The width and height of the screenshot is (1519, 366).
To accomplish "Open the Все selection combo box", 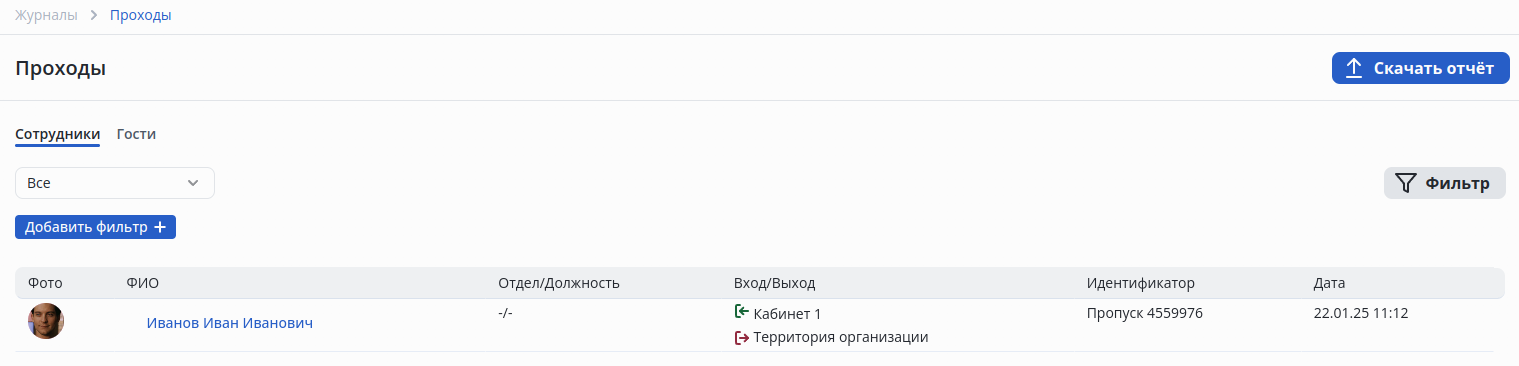I will (x=115, y=183).
